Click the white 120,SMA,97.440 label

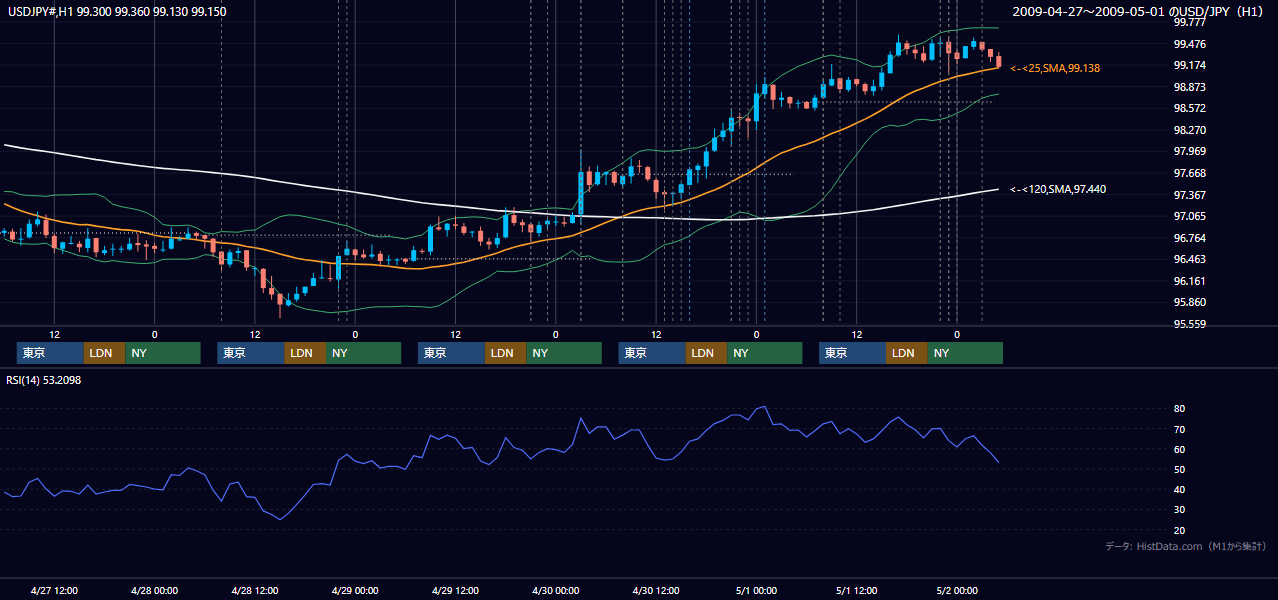[1058, 189]
